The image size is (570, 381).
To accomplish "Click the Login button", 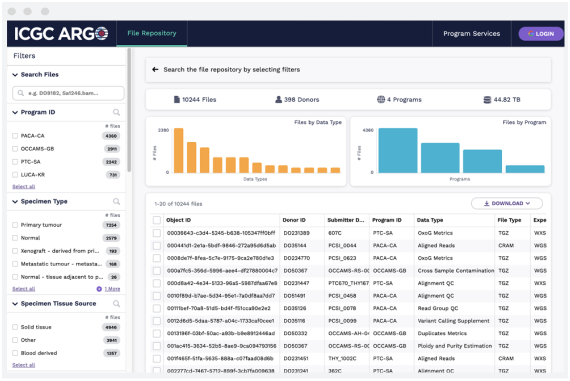I will point(541,34).
